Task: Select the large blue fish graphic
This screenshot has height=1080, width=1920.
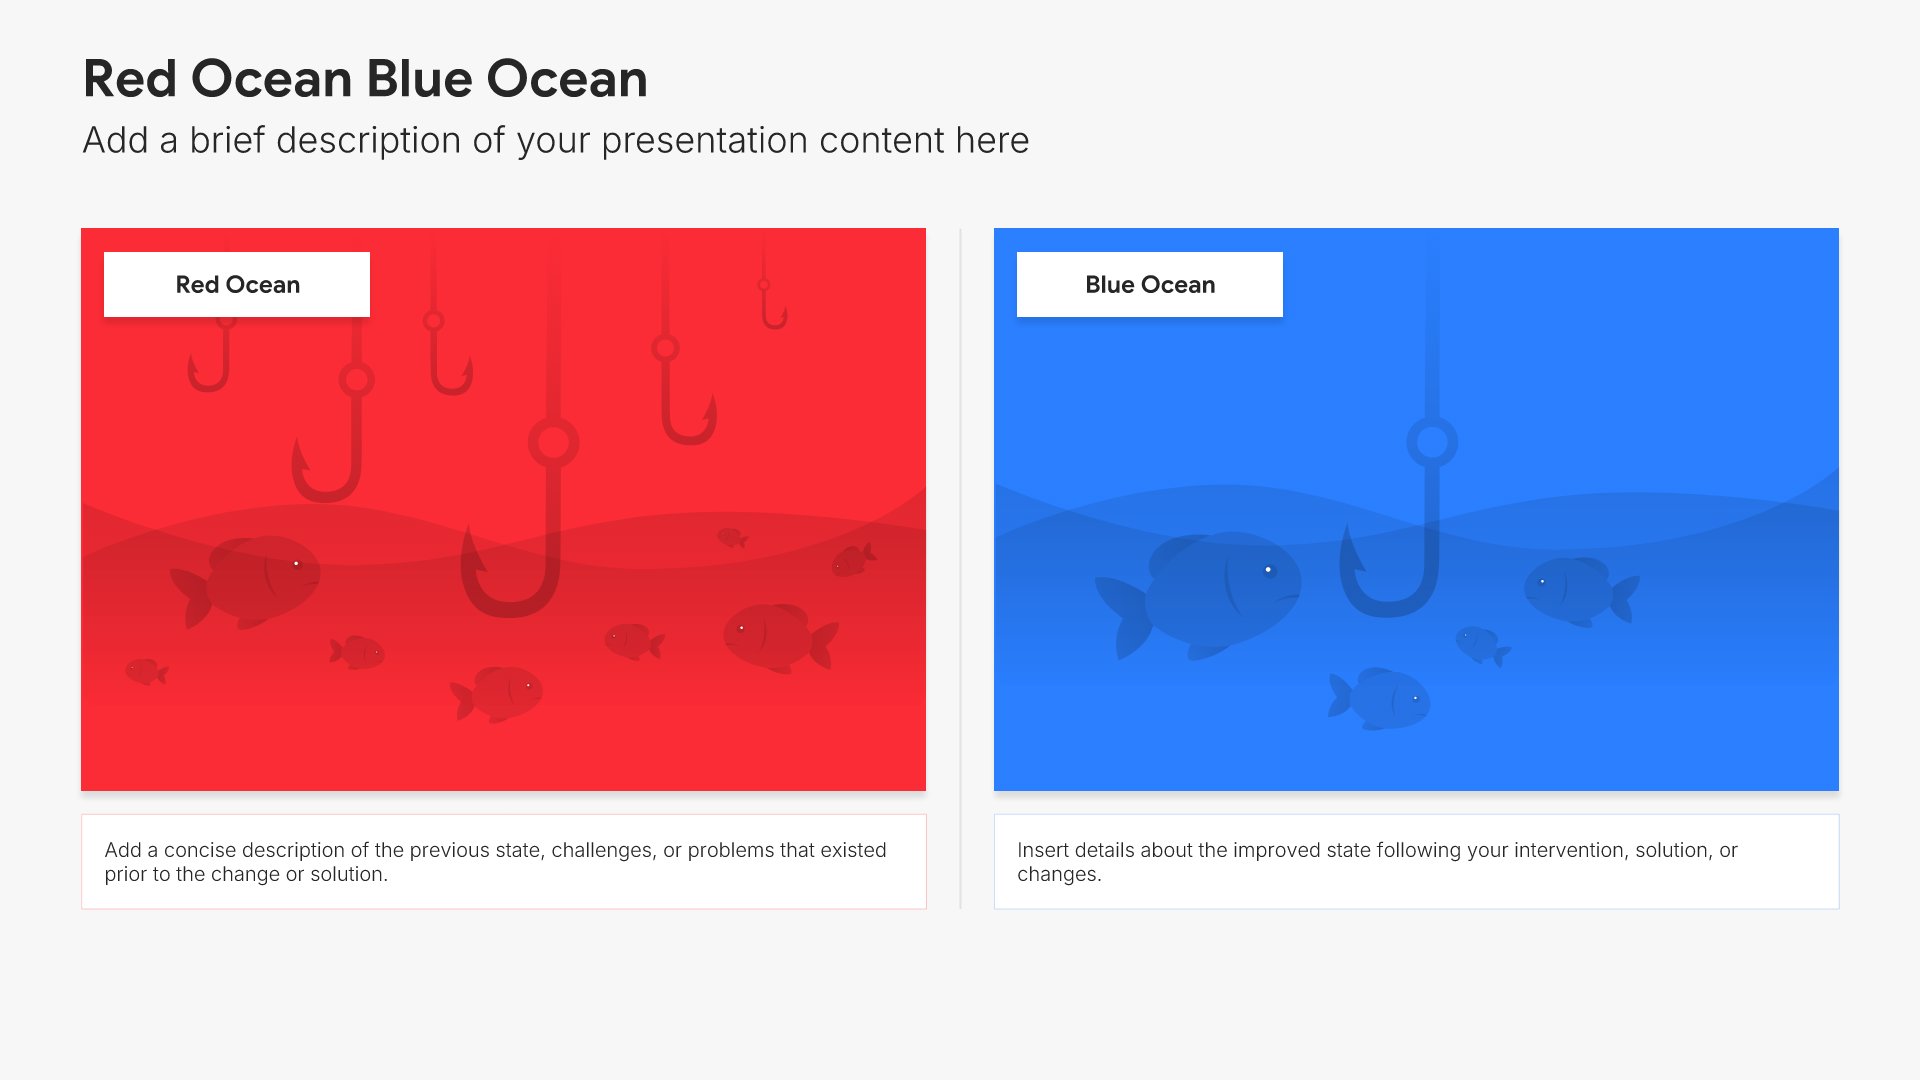Action: coord(1198,596)
